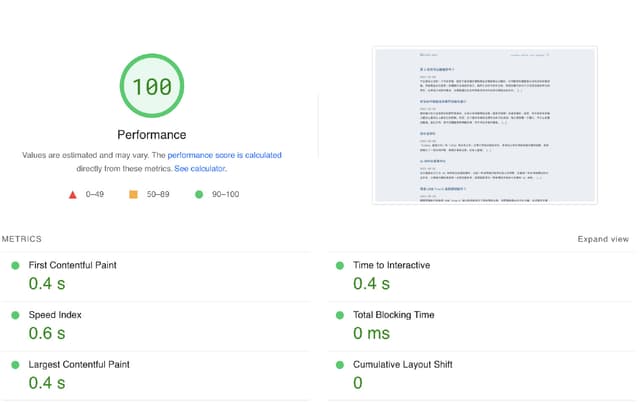Click green dot beside Time to Interactive
Screen dimensions: 640x404
click(338, 265)
